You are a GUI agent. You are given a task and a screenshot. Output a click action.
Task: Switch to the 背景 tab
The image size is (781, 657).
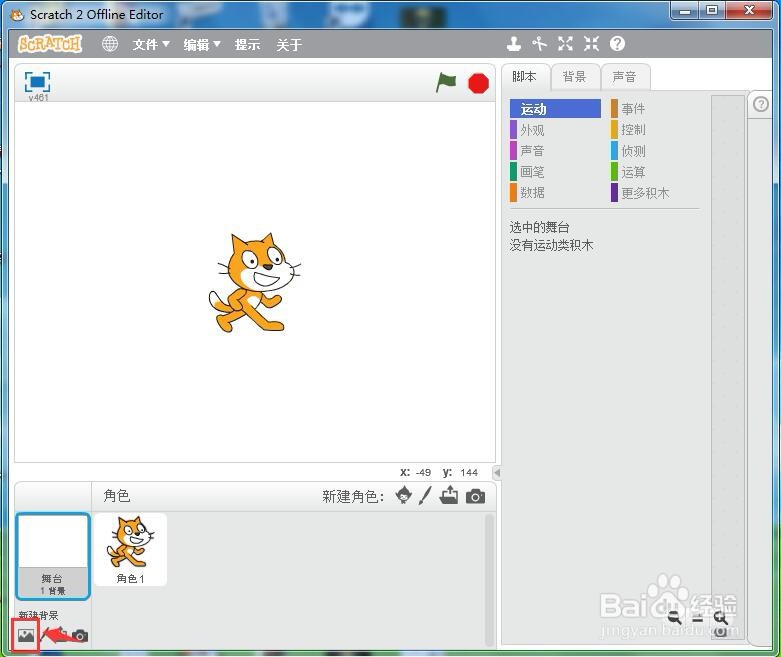point(575,77)
